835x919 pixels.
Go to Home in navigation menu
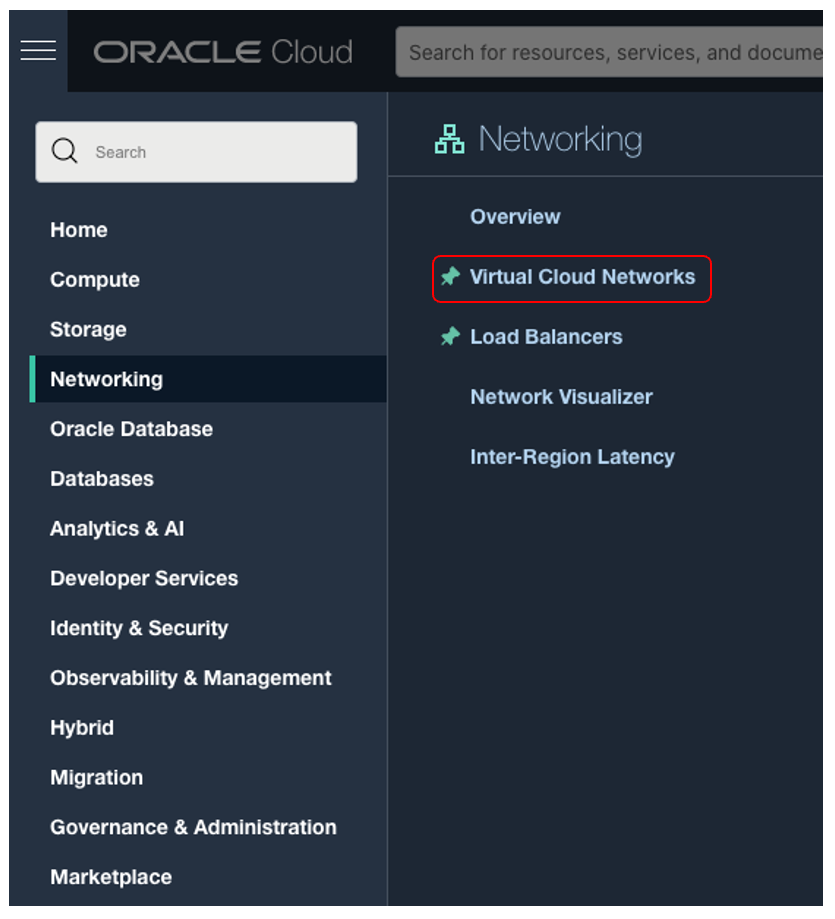pyautogui.click(x=79, y=230)
